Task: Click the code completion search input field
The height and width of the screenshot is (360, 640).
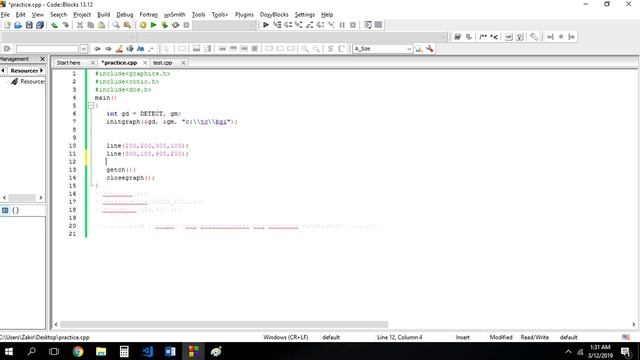Action: (x=47, y=49)
